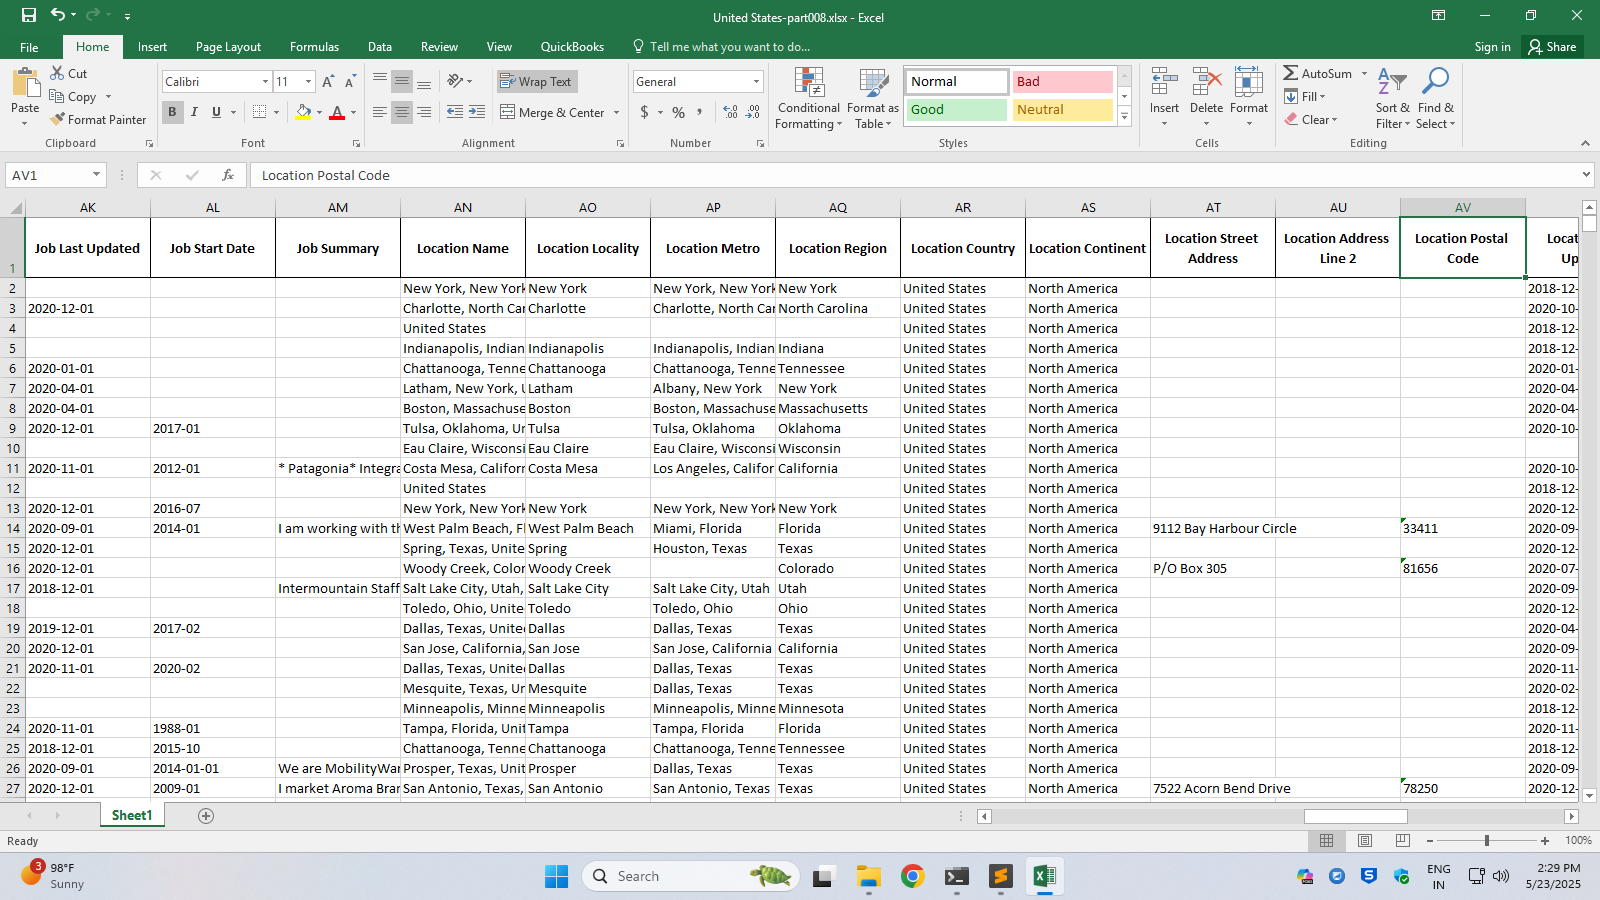Screen dimensions: 1600x900
Task: Click the Decrease Indent icon
Action: (x=455, y=112)
